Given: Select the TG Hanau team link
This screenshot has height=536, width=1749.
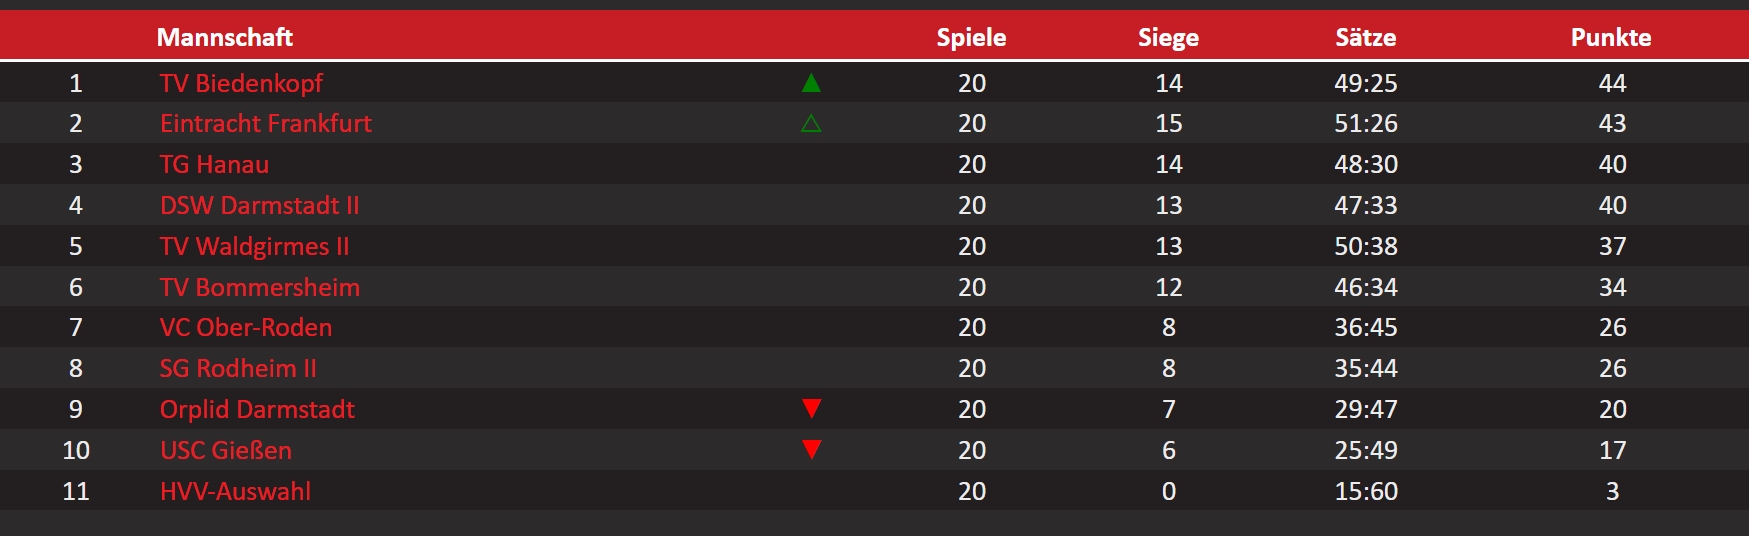Looking at the screenshot, I should [x=214, y=164].
